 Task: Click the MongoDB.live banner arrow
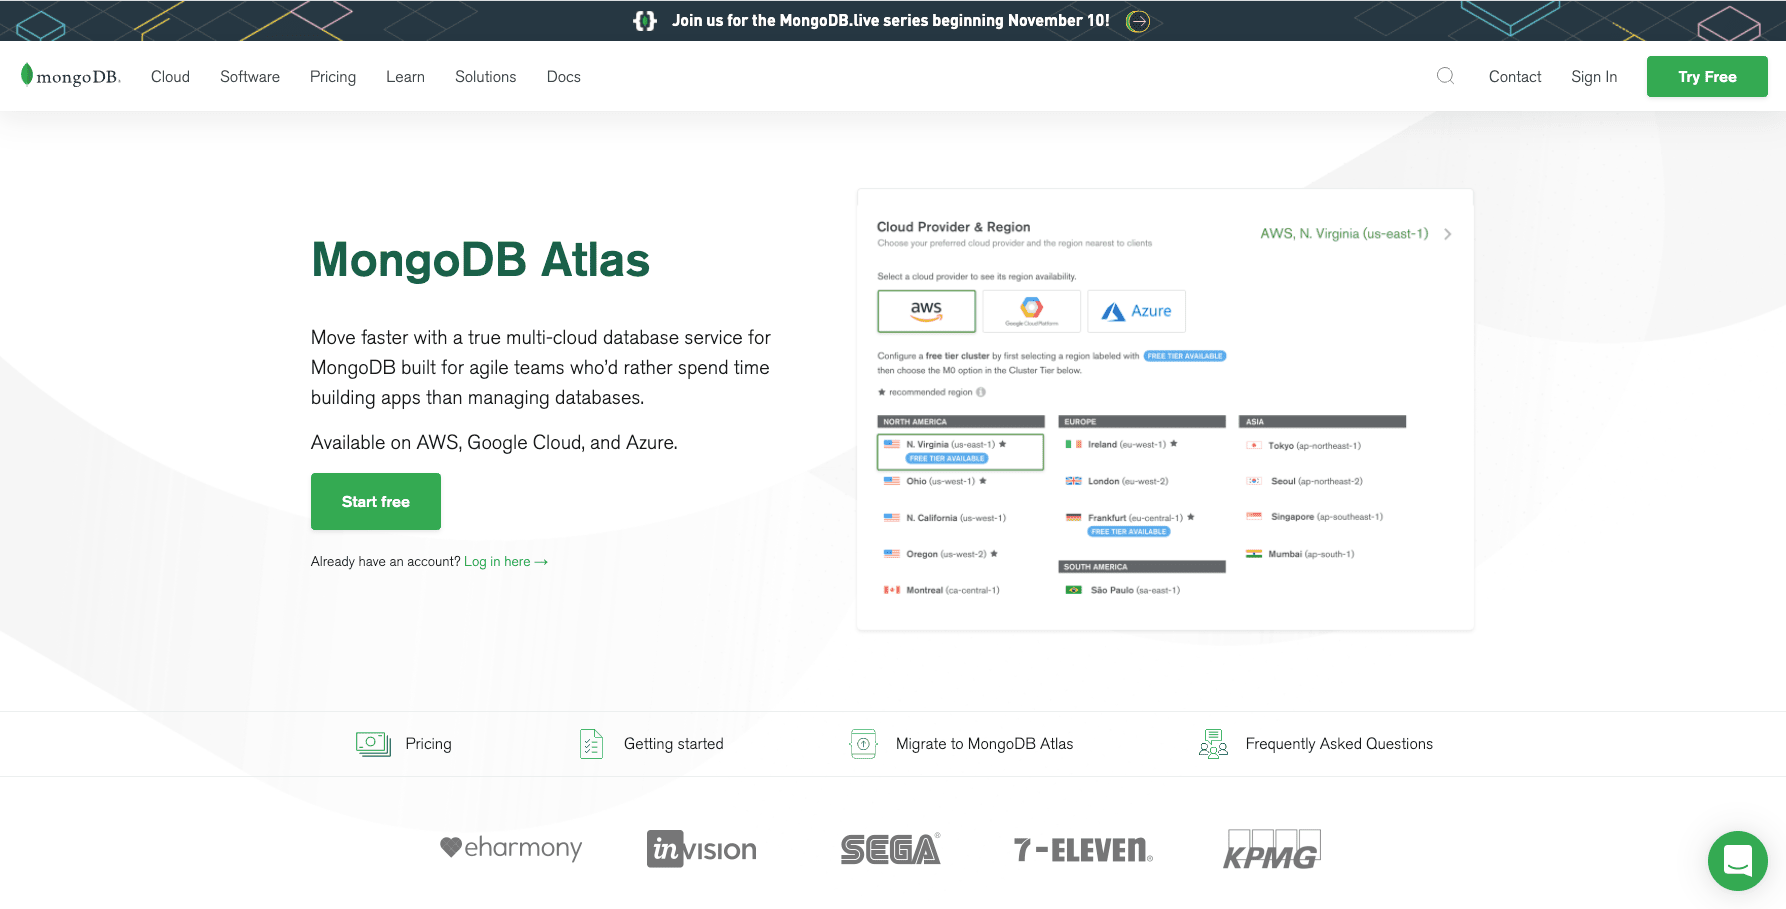coord(1137,20)
